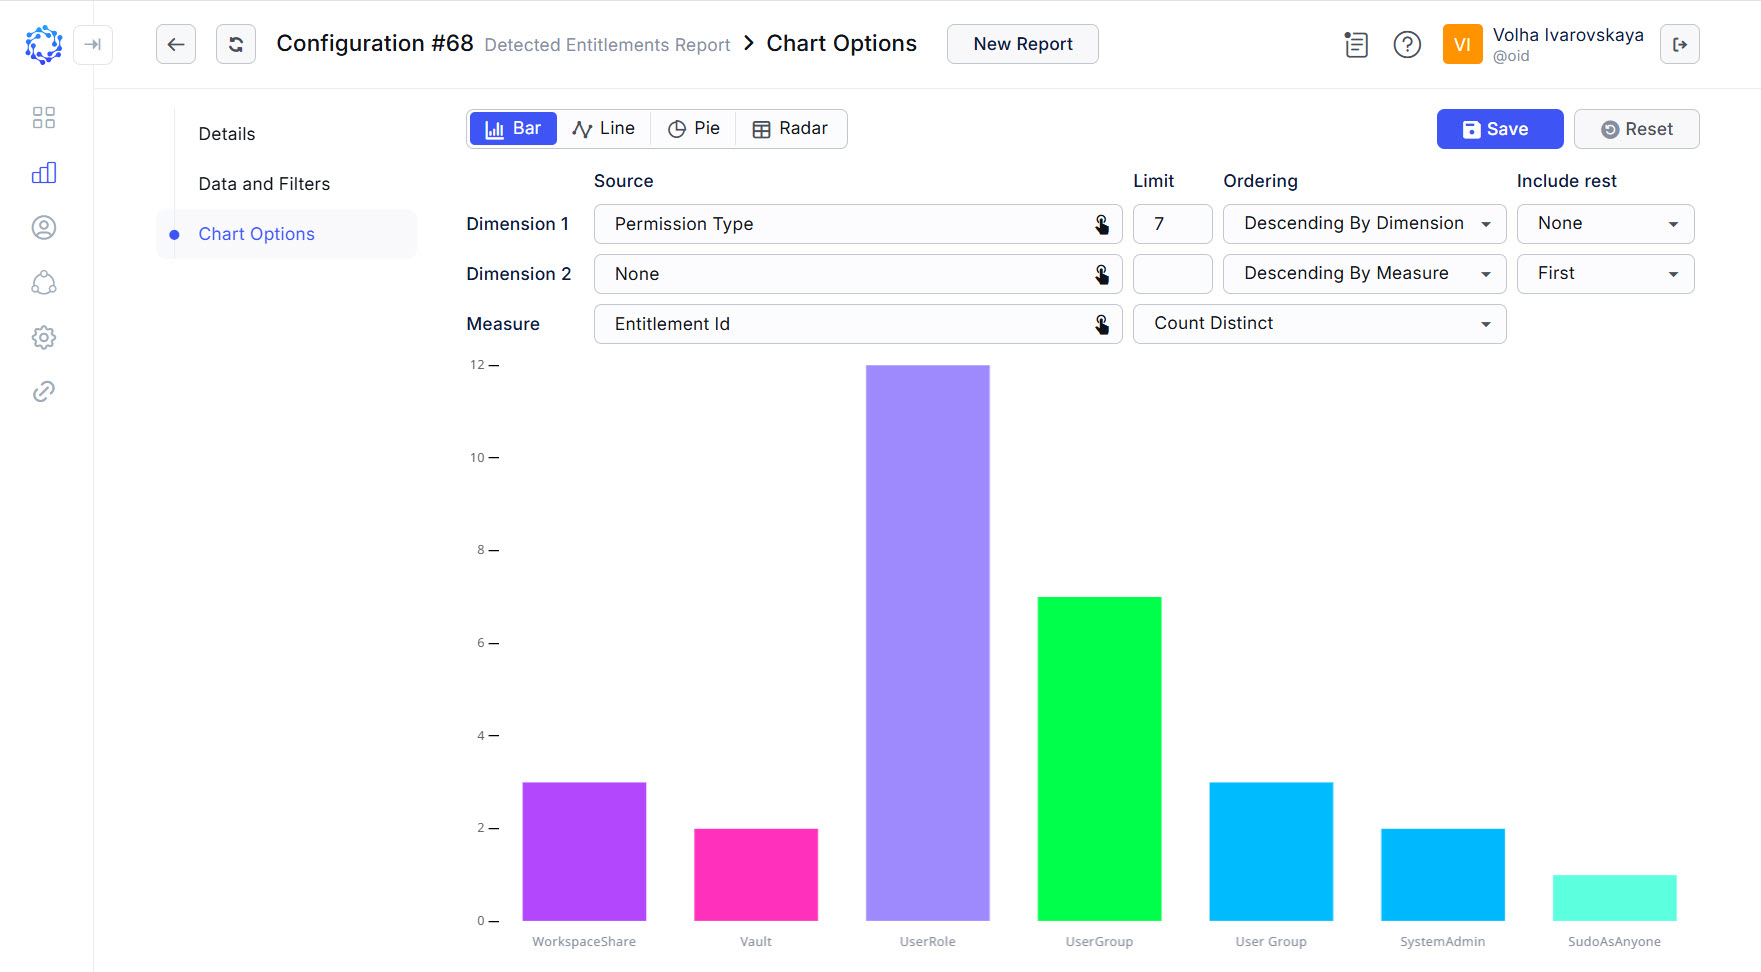Open the Include rest None dropdown
The width and height of the screenshot is (1761, 972).
pos(1605,223)
